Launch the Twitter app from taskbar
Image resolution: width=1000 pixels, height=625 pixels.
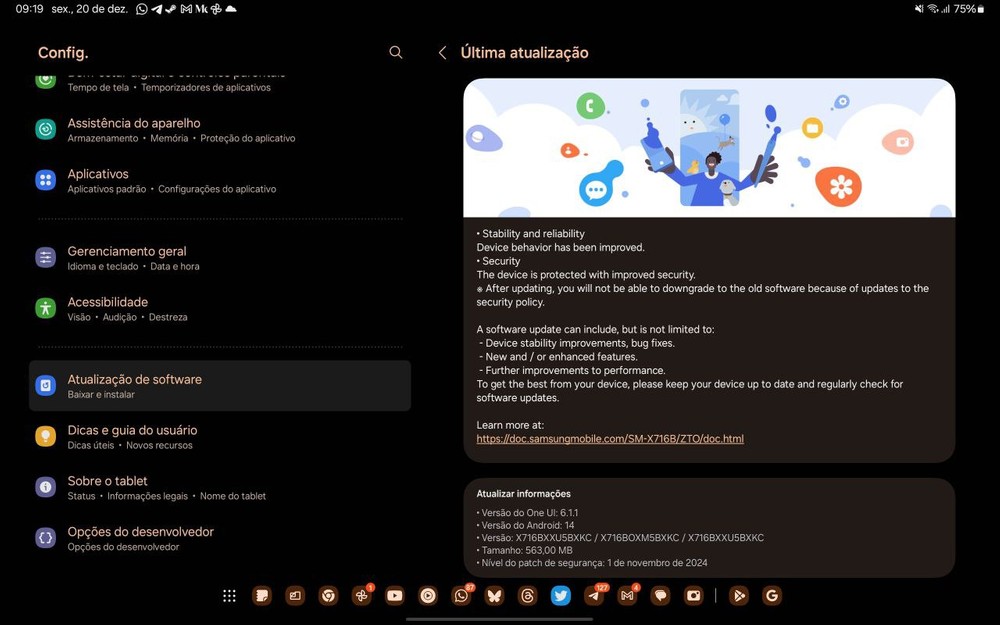coord(561,596)
